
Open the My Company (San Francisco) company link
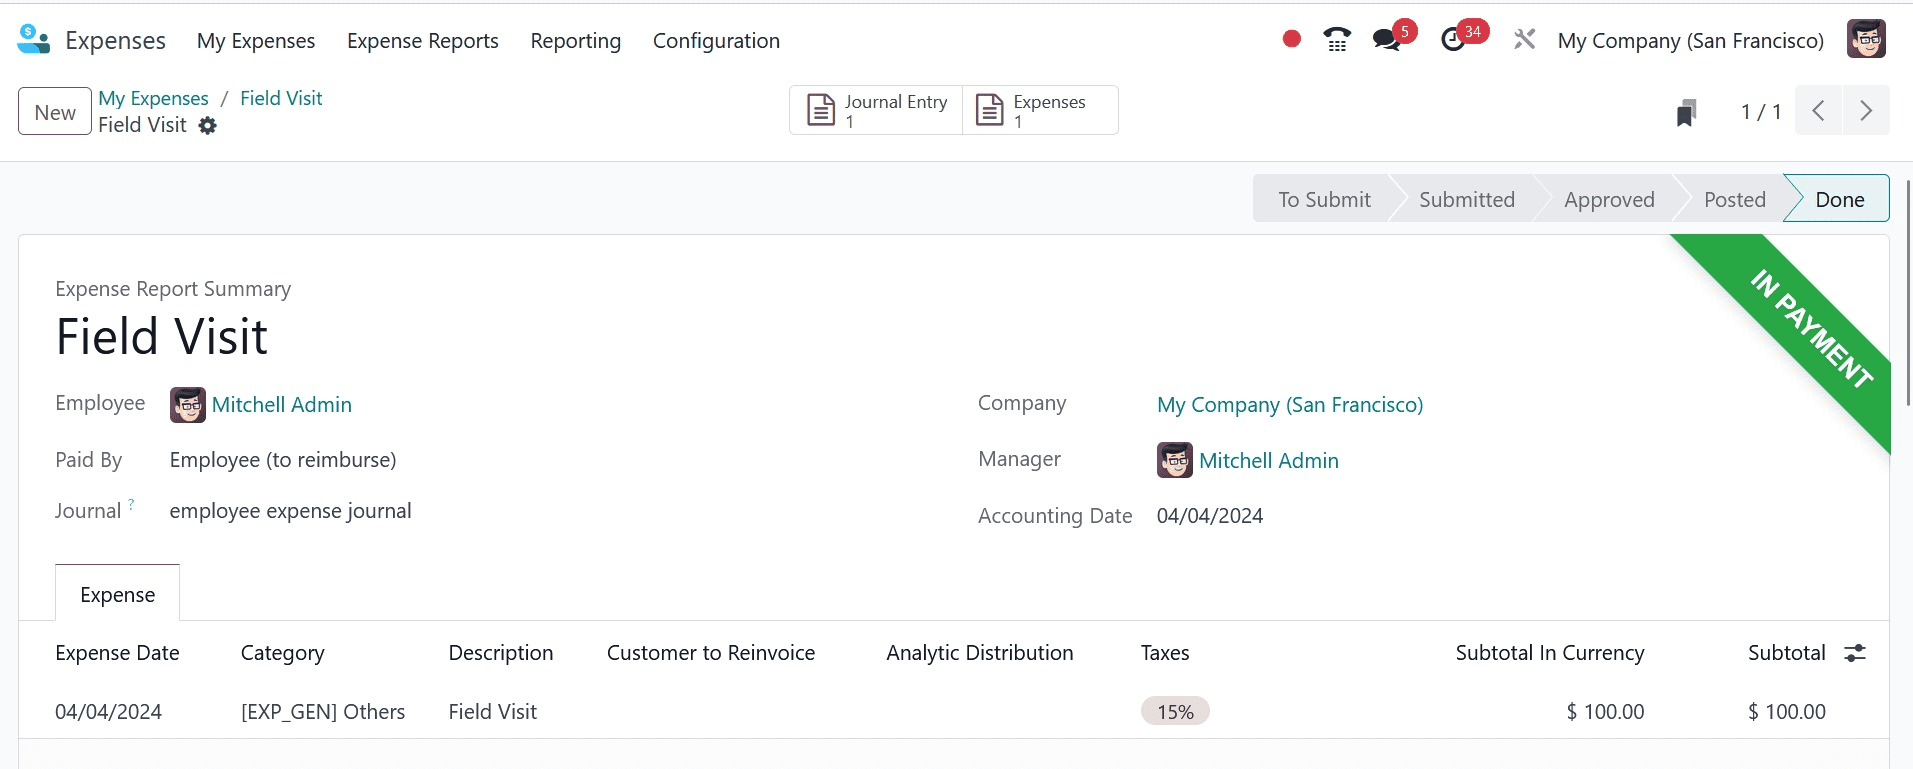coord(1290,405)
